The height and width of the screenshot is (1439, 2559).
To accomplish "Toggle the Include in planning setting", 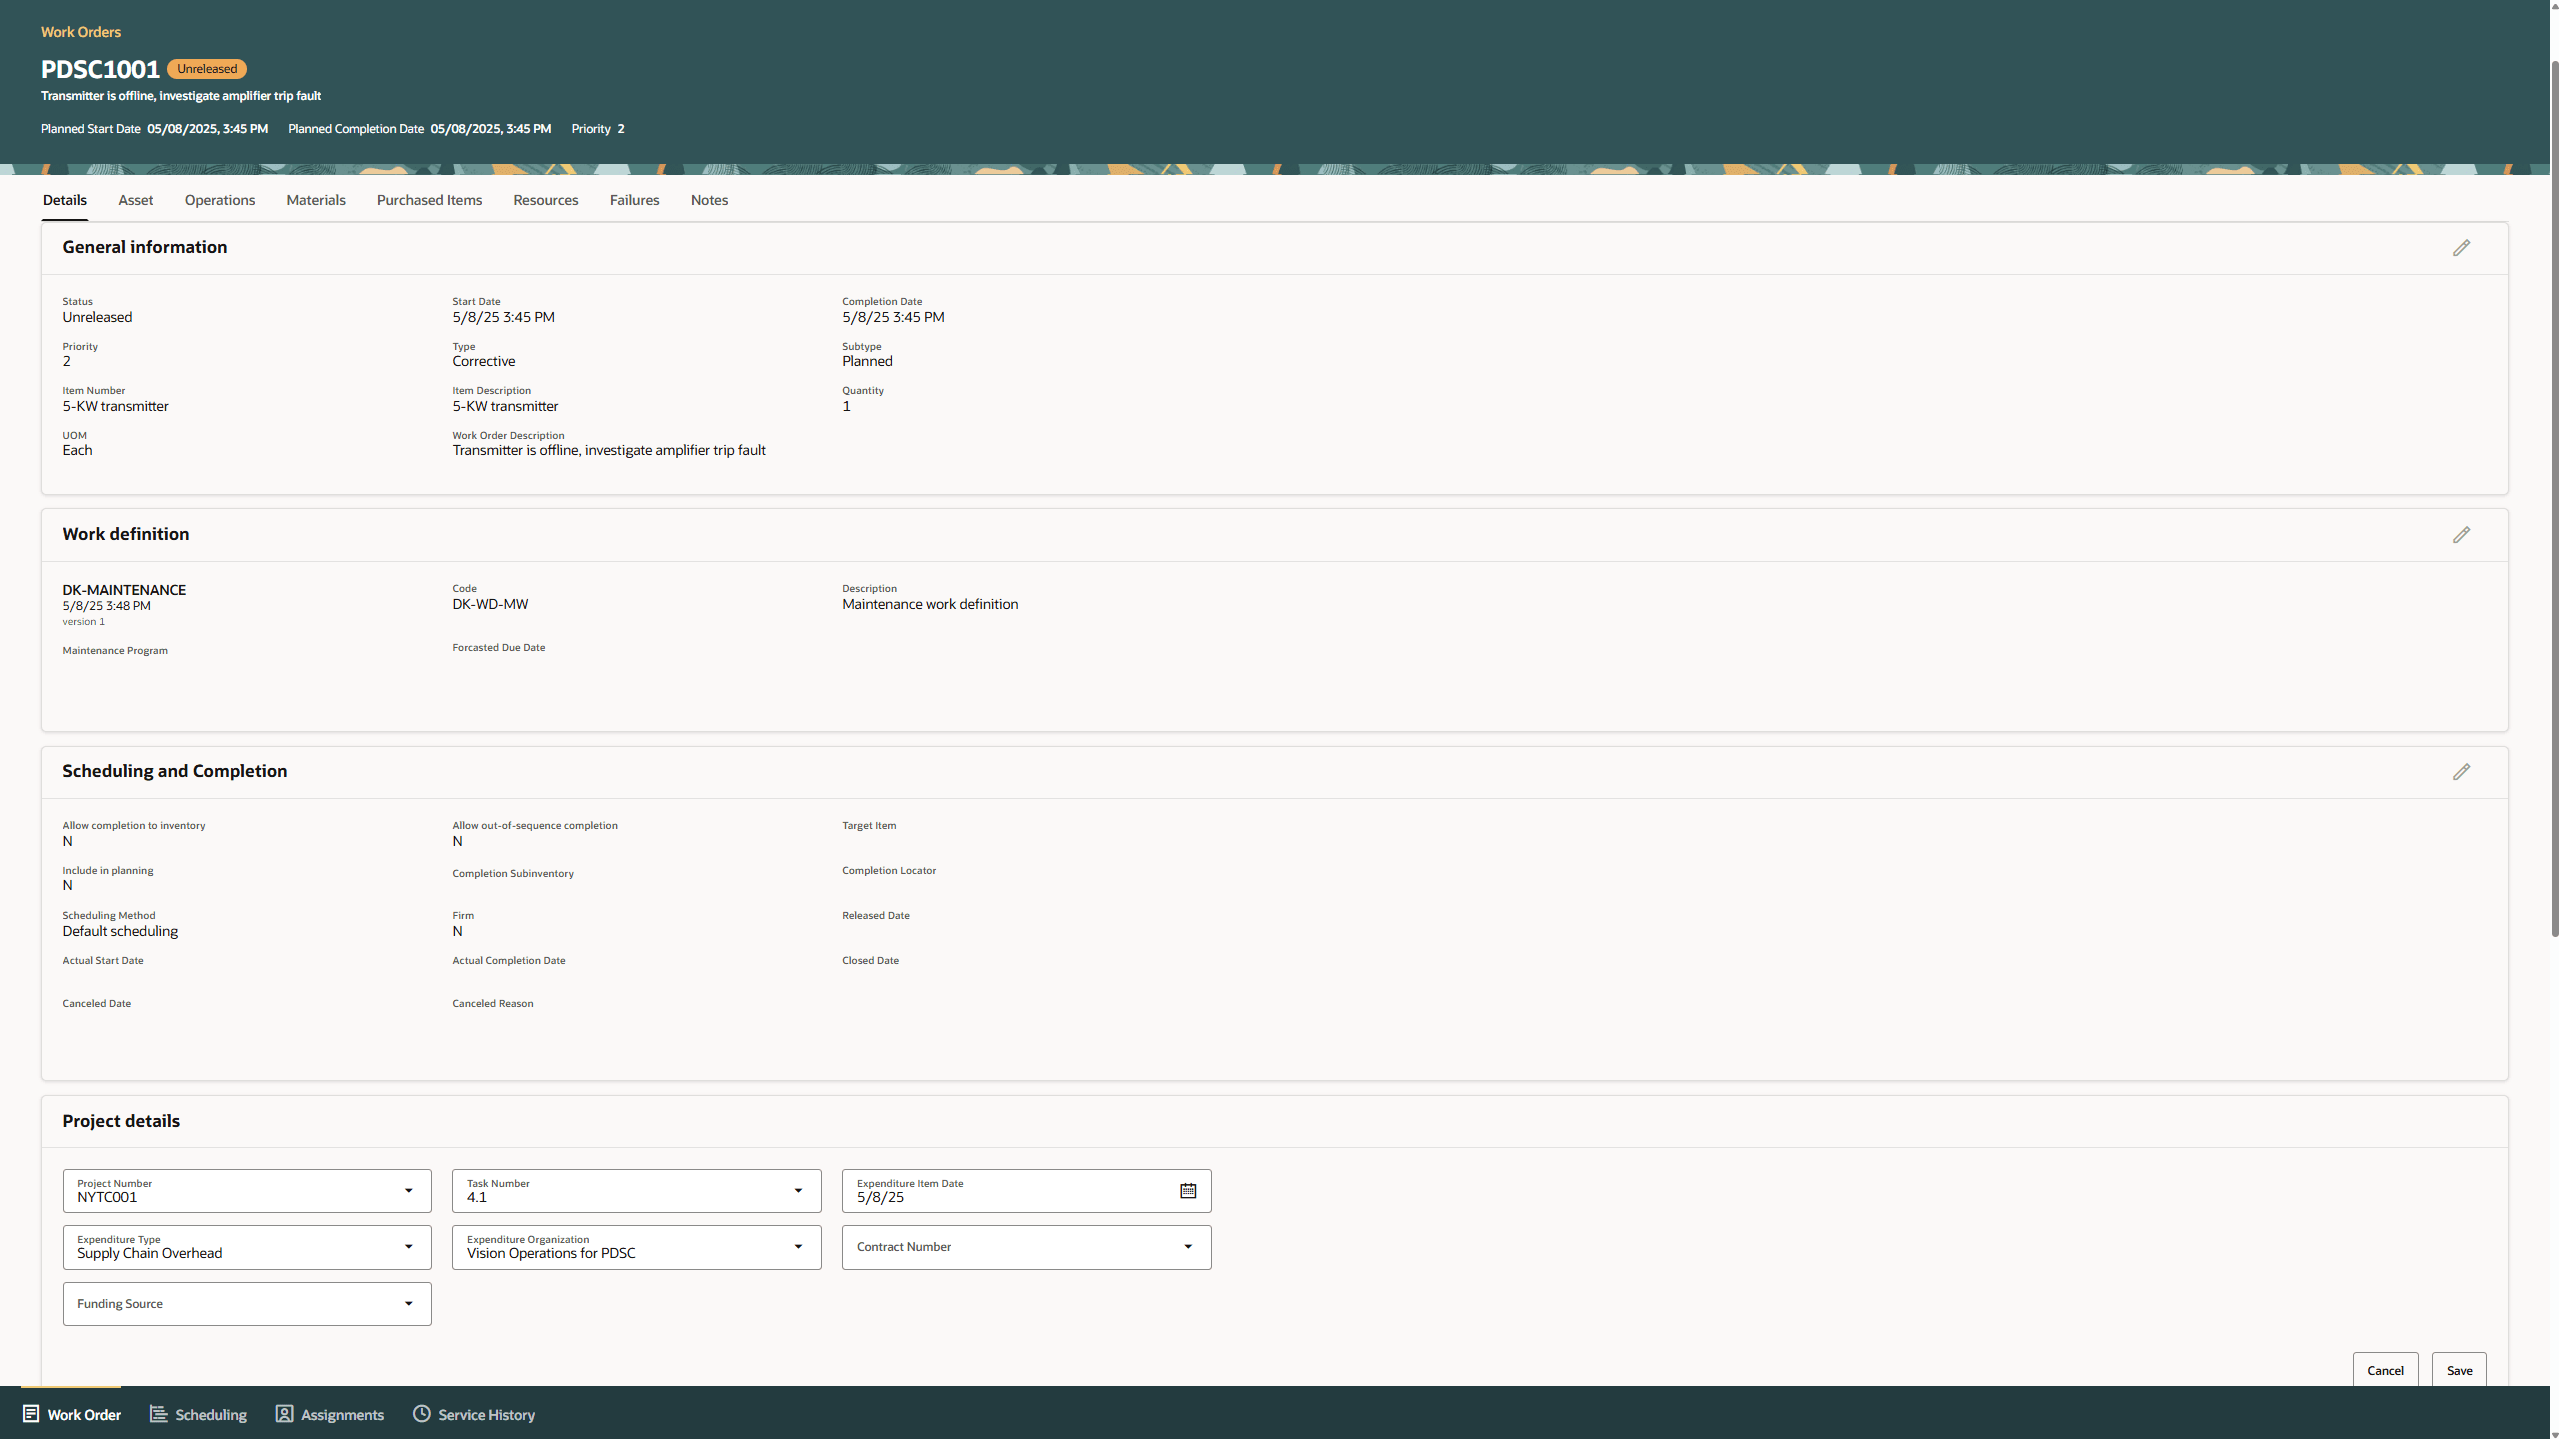I will (x=67, y=884).
